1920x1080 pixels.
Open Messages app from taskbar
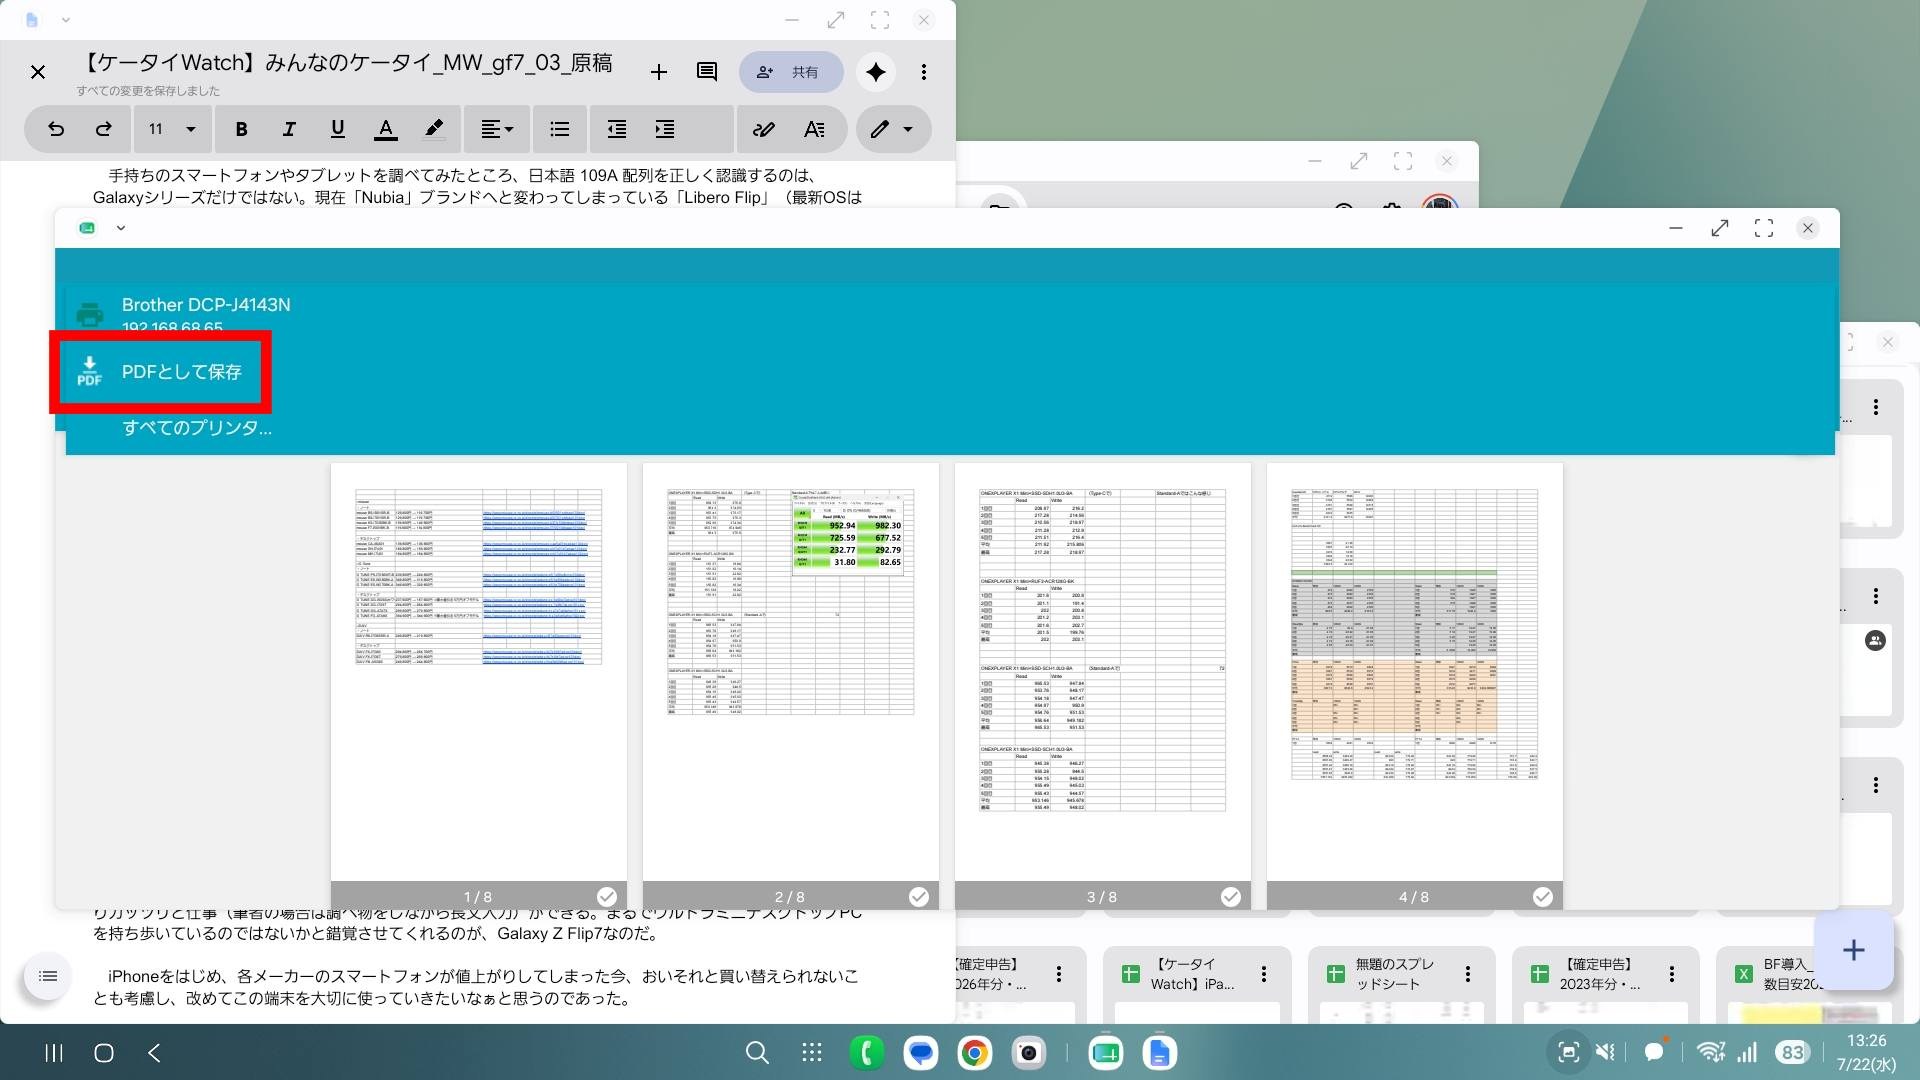point(920,1052)
